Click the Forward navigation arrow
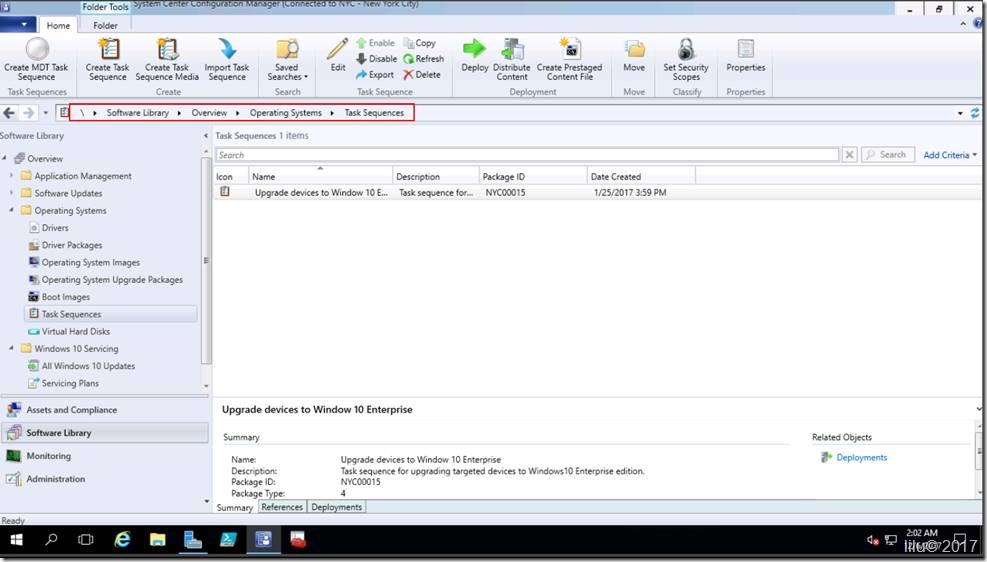Screen dimensions: 987x562 (28, 113)
